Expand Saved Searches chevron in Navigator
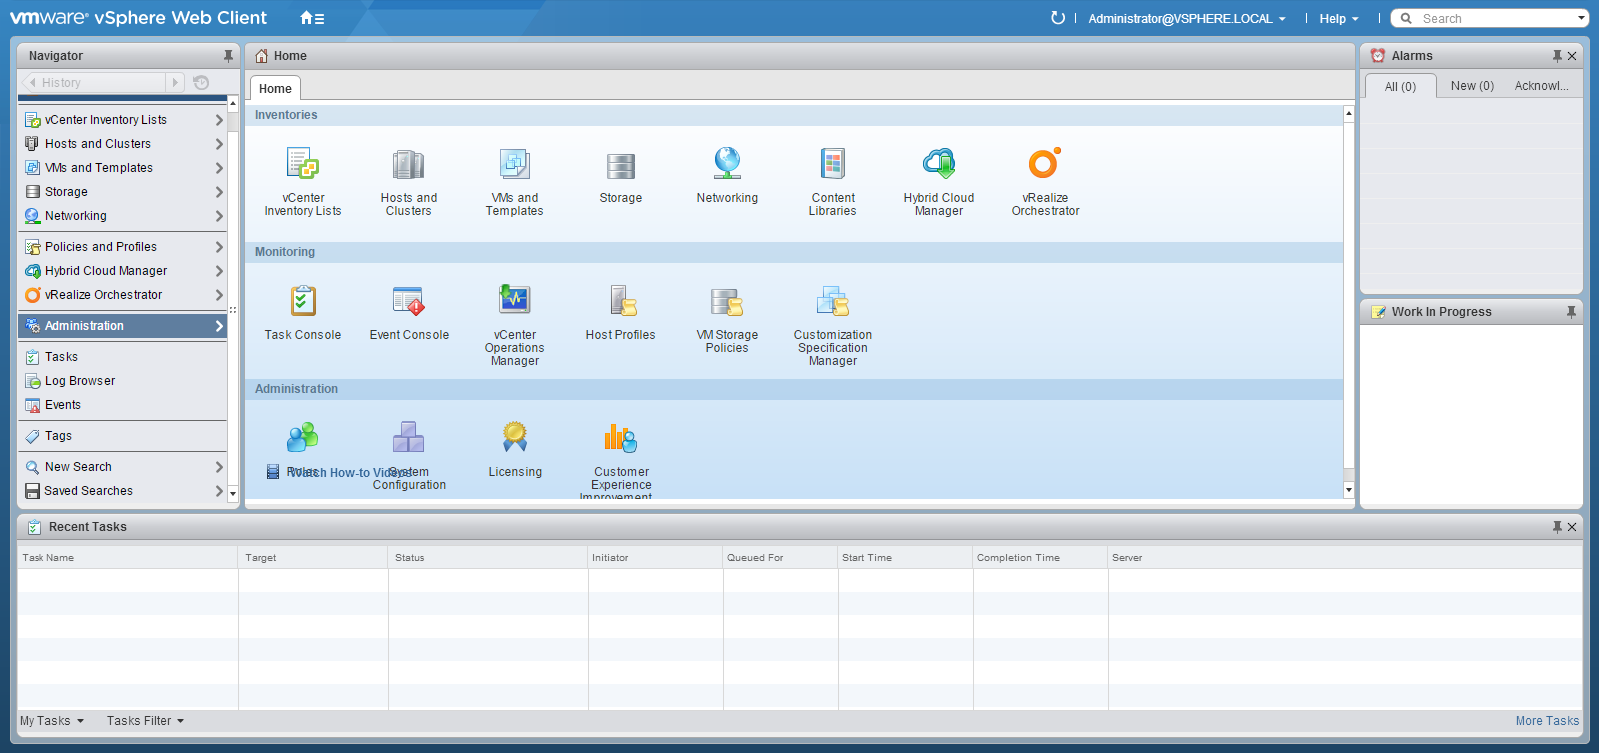The image size is (1599, 753). click(x=219, y=491)
